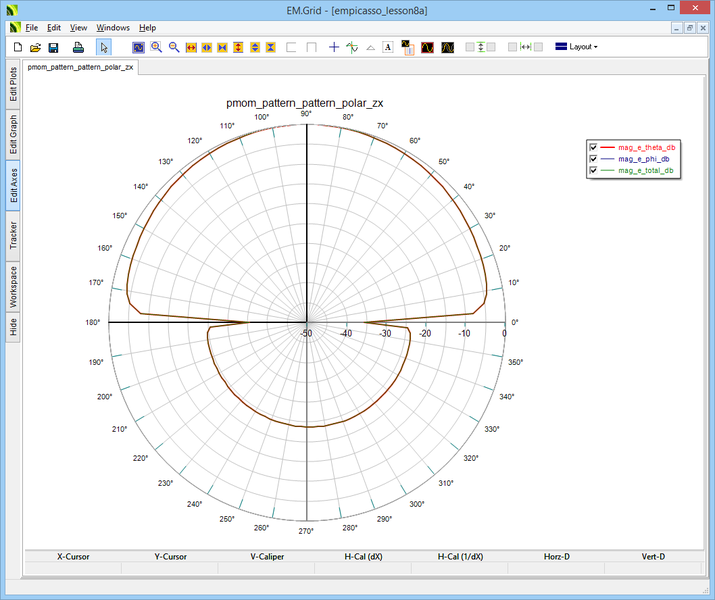Click the text annotation 'A' icon

coord(387,47)
